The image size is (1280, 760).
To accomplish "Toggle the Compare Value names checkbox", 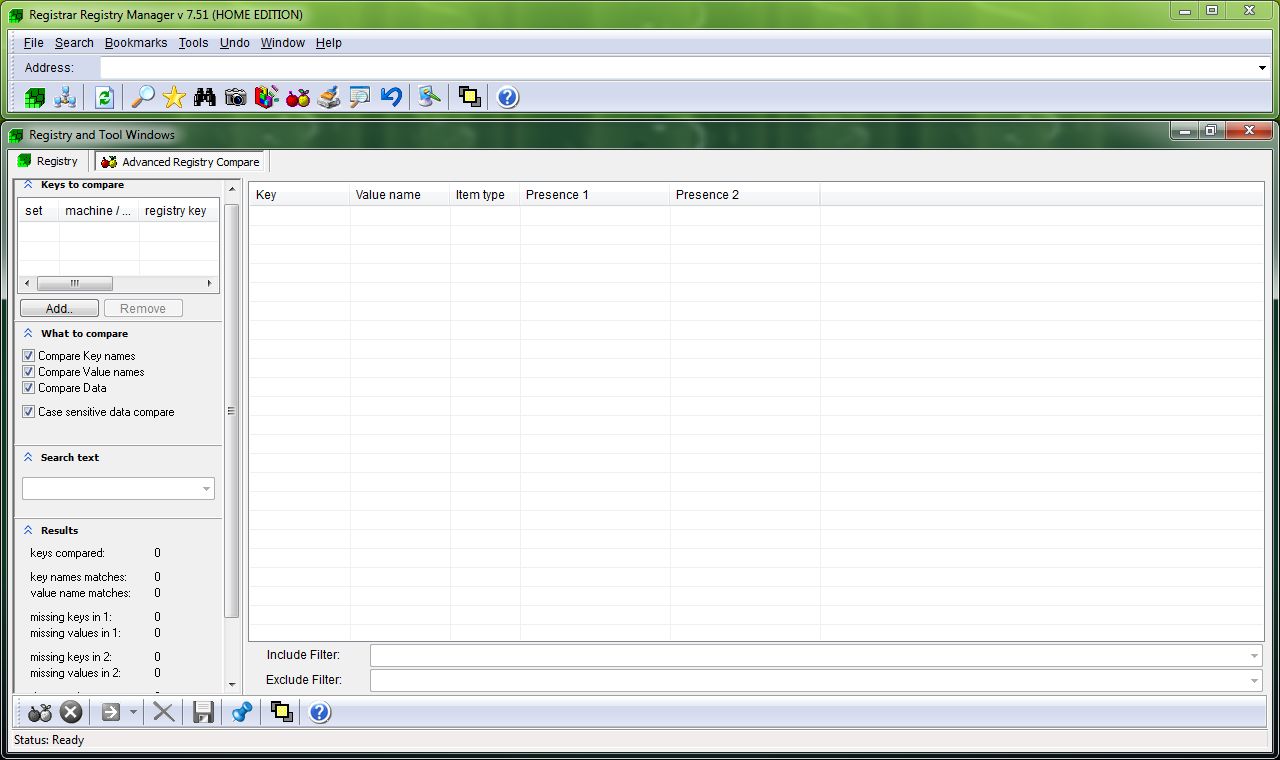I will pos(29,372).
